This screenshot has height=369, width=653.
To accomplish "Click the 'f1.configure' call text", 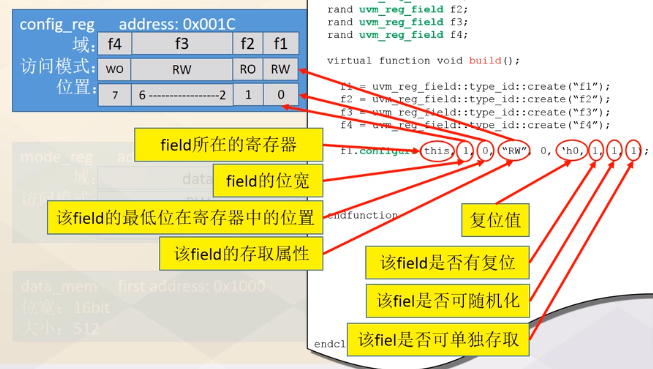I will (x=378, y=151).
